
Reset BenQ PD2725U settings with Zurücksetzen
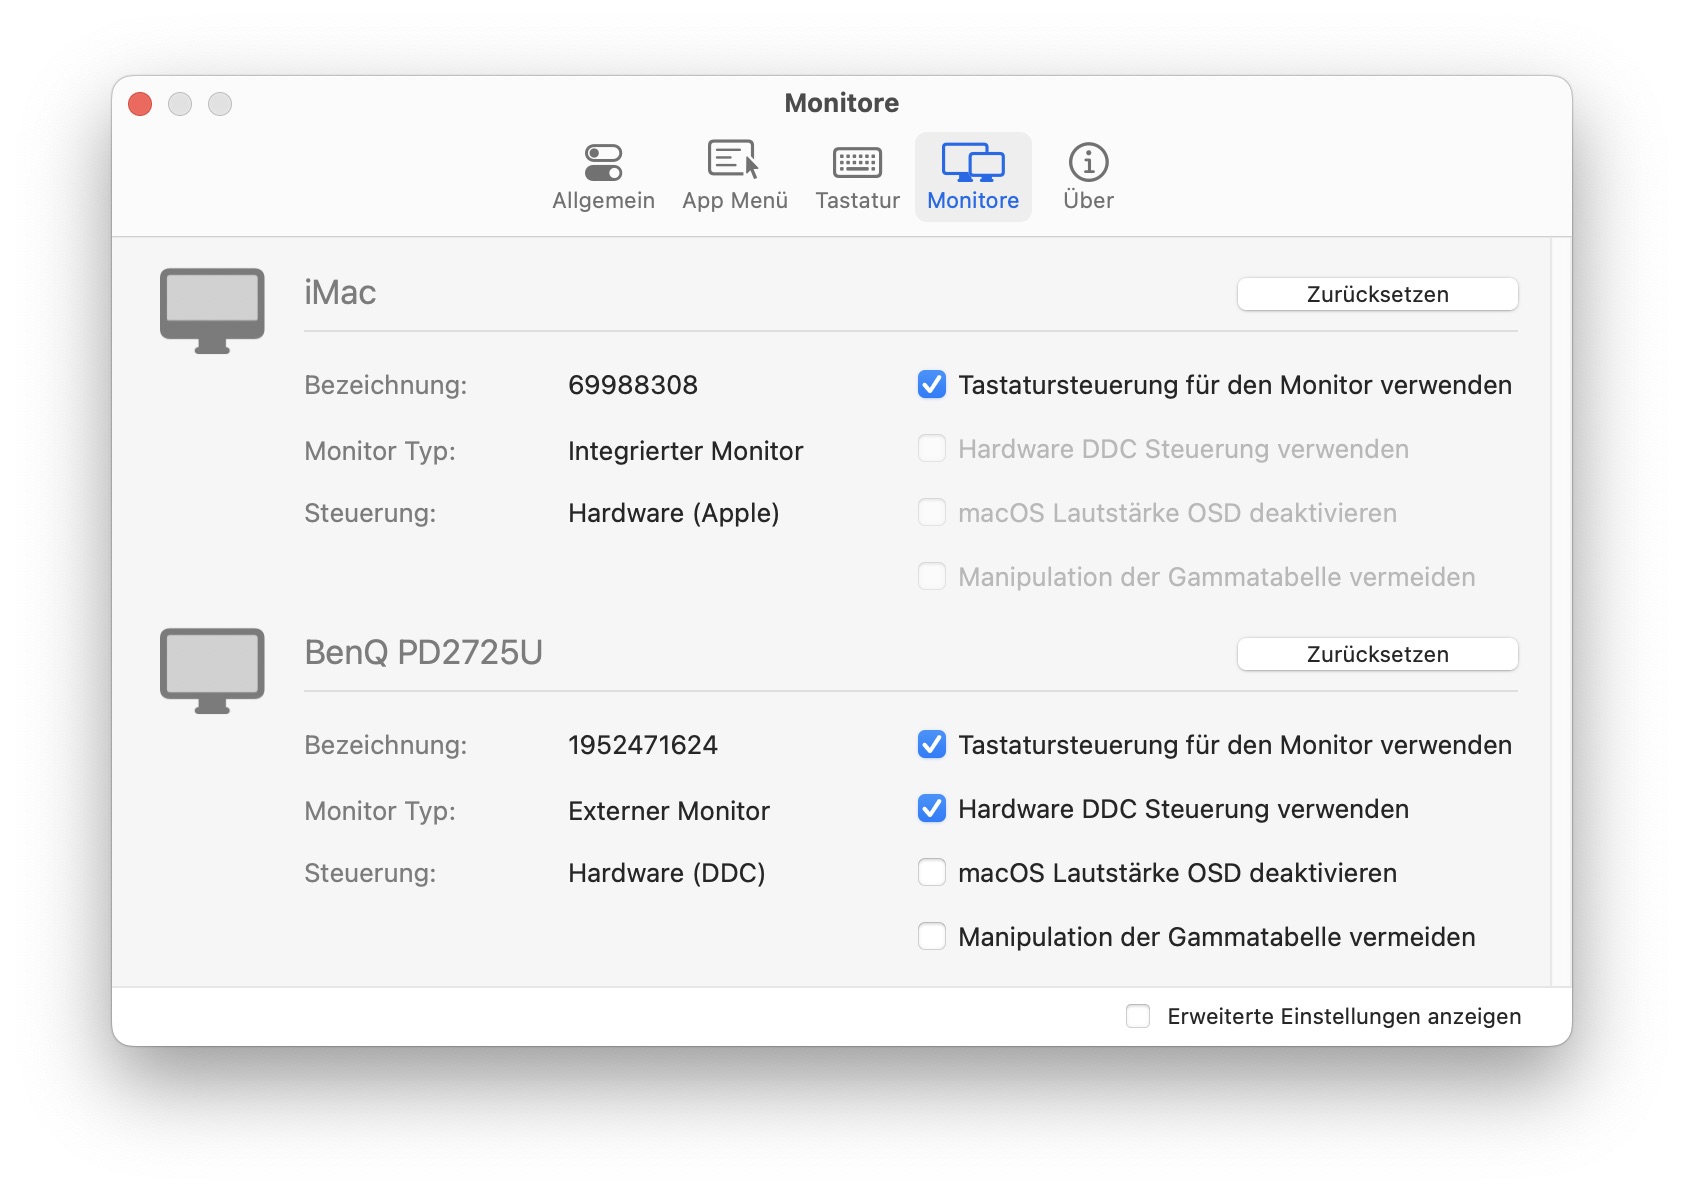[x=1376, y=654]
